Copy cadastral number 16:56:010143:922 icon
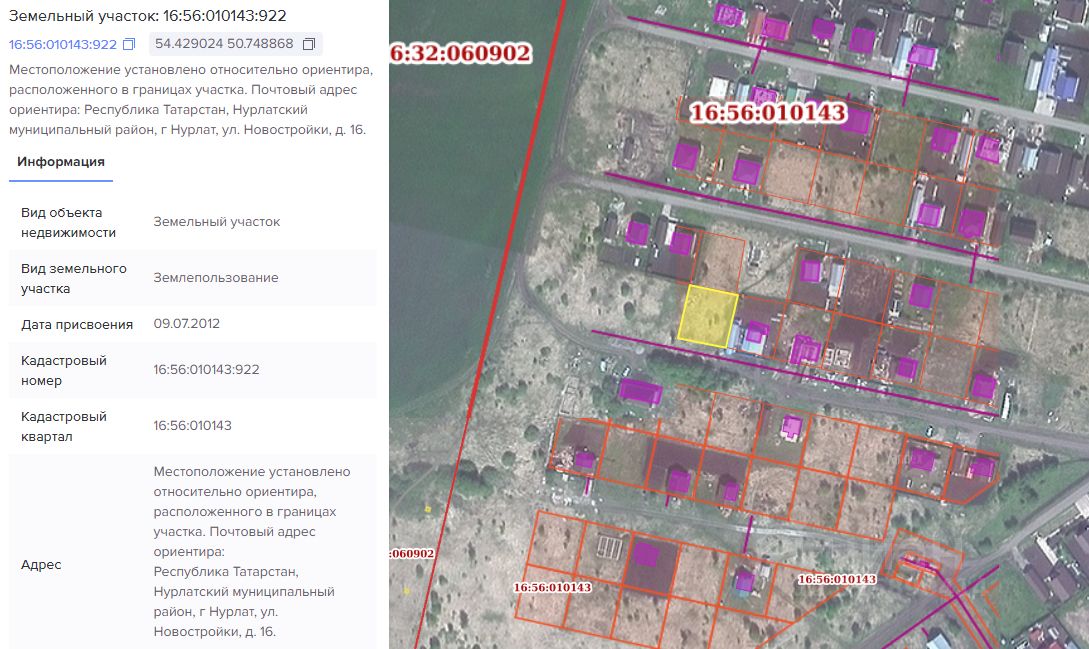This screenshot has width=1089, height=649. (x=129, y=44)
